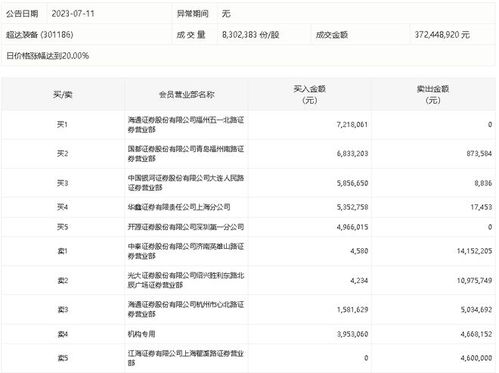
Task: Select the stock name 超达装备 (301186)
Action: tap(39, 35)
